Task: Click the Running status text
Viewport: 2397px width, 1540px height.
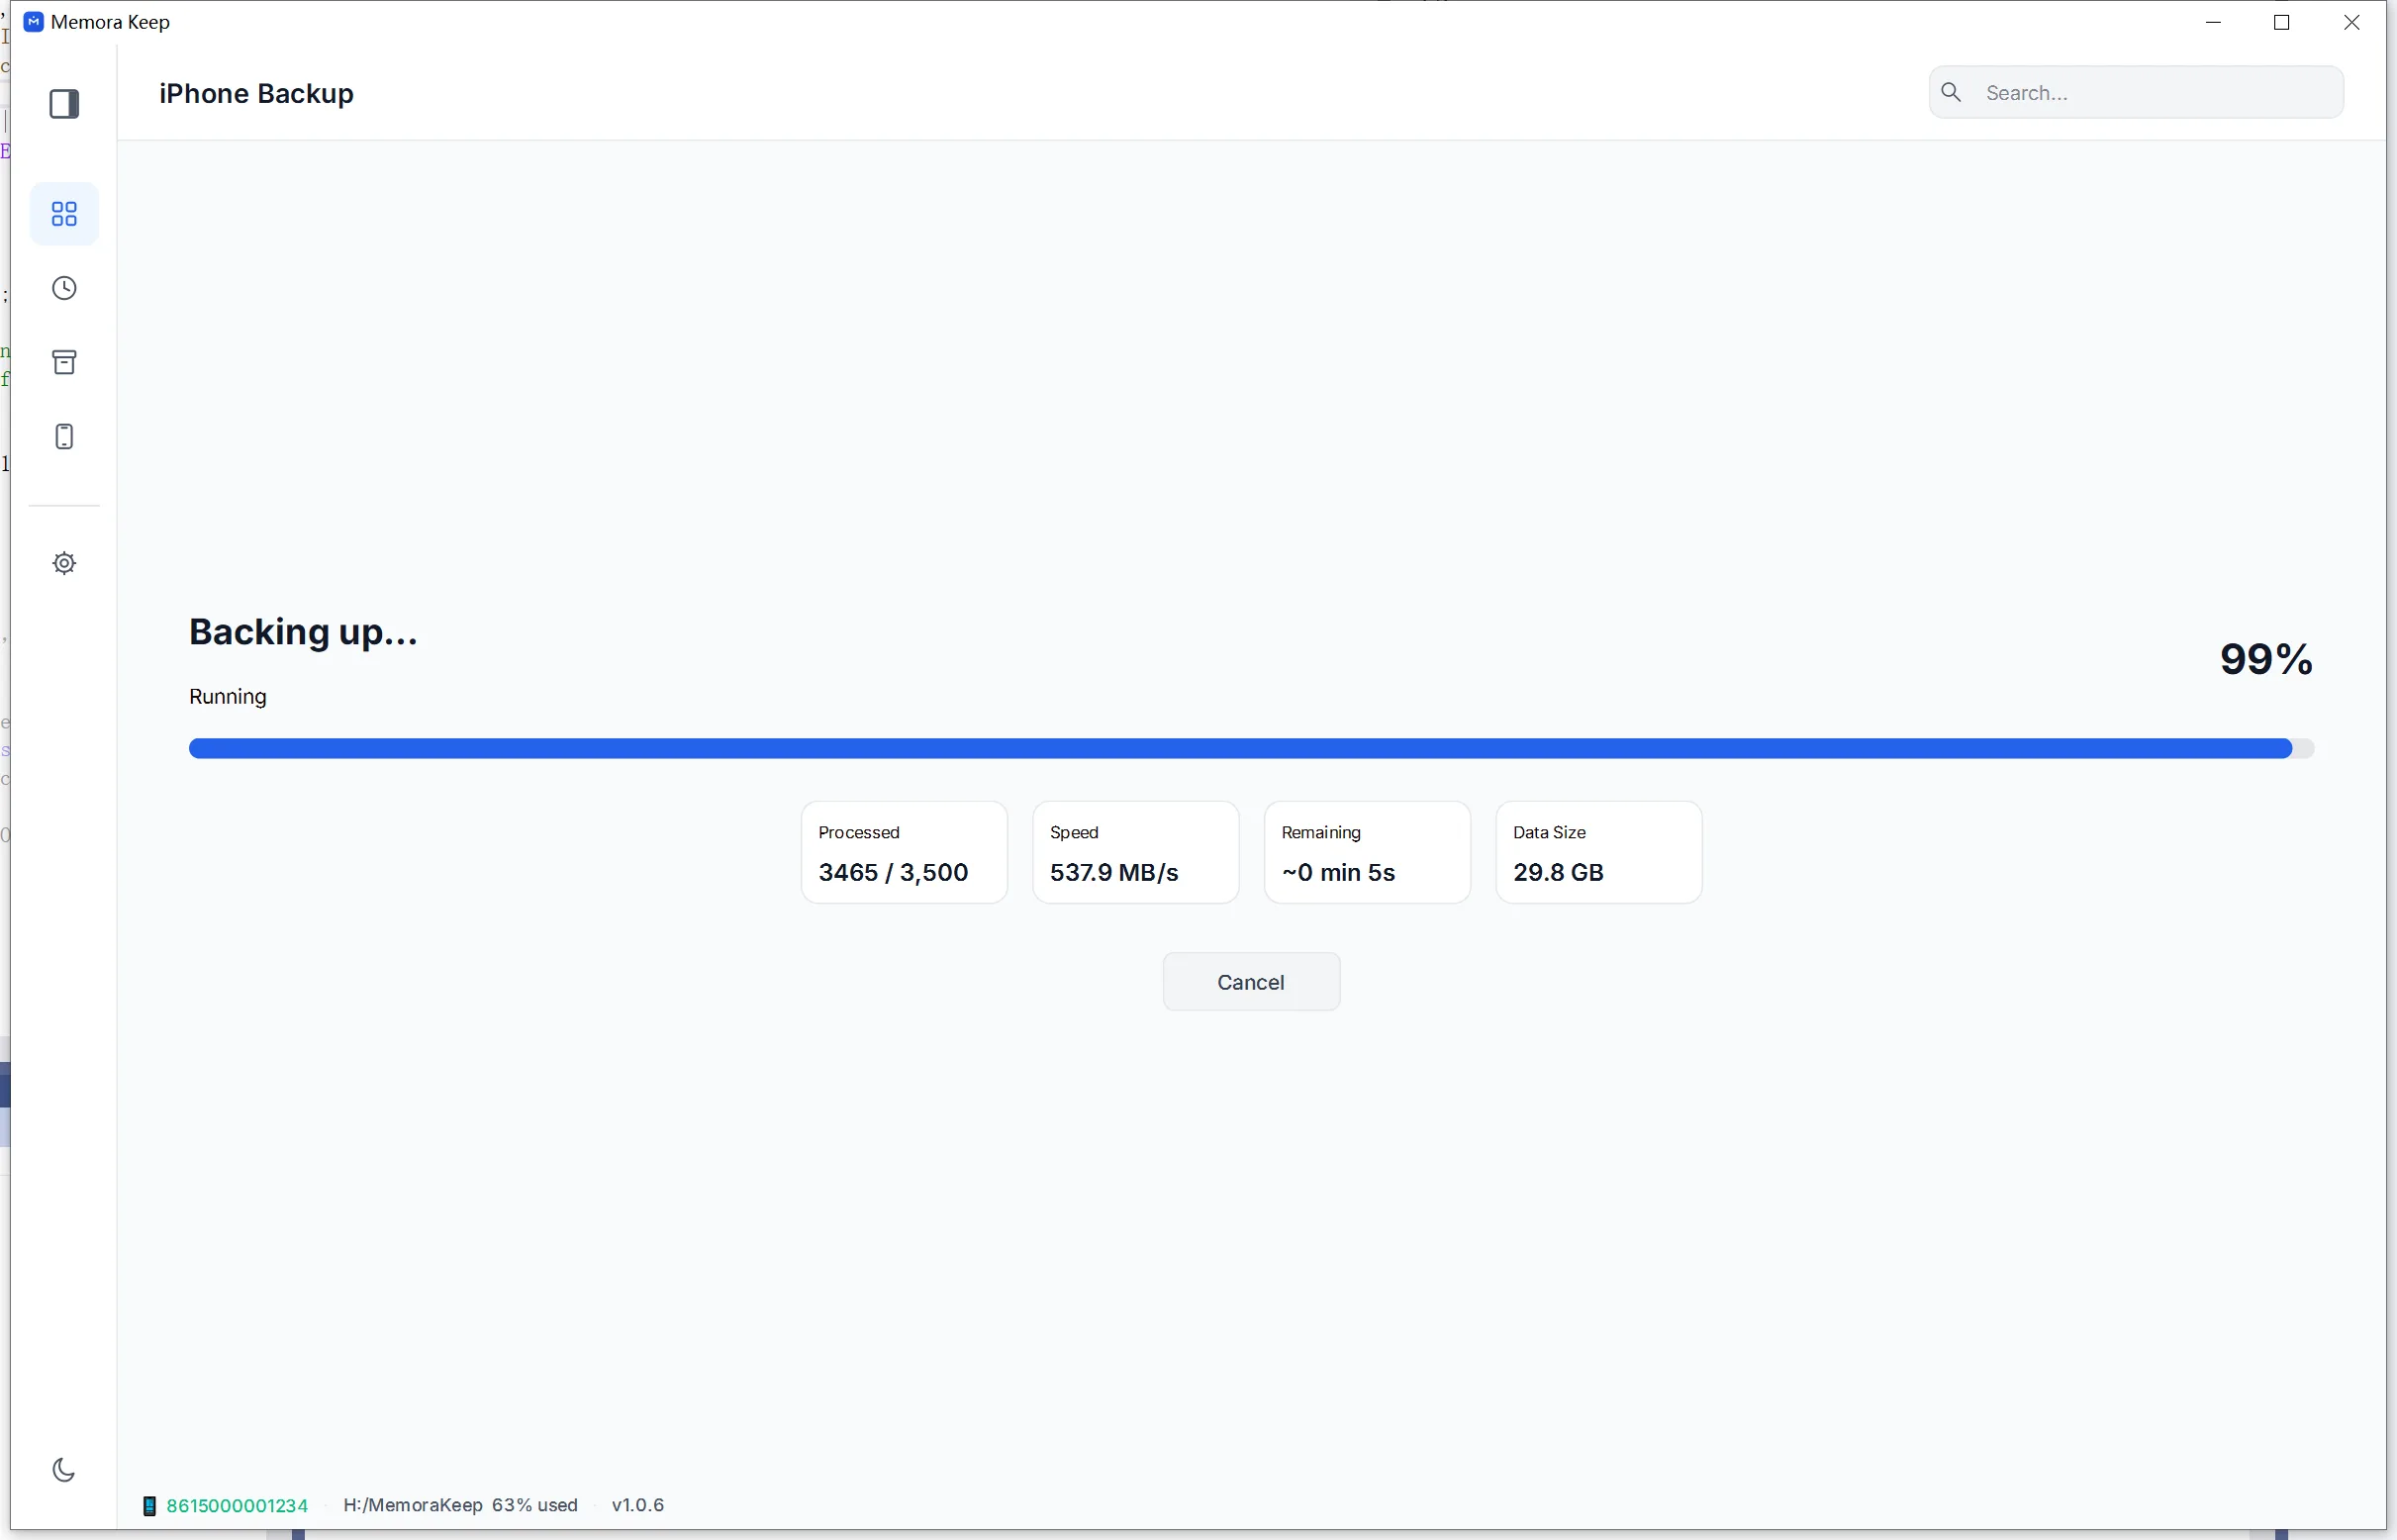Action: point(228,697)
